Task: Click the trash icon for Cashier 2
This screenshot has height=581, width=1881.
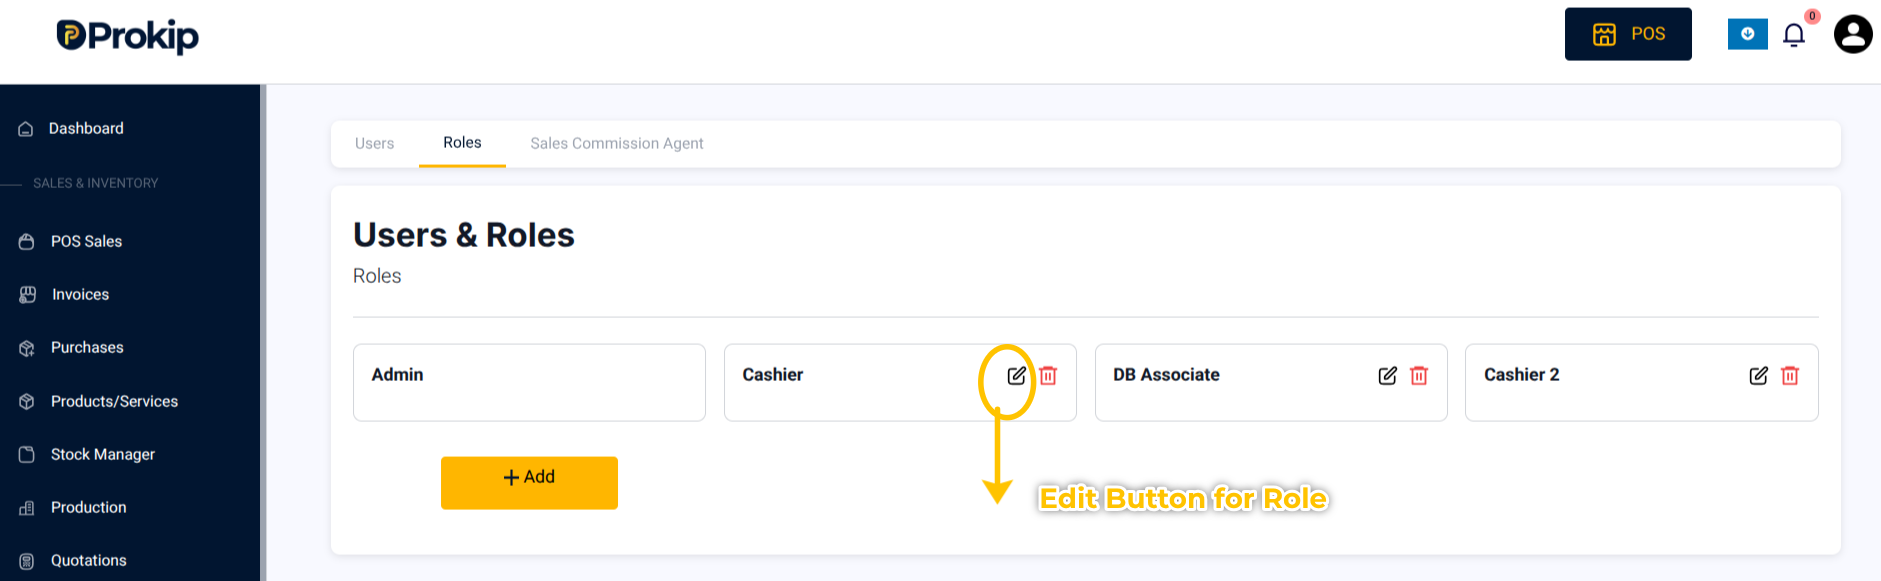Action: [x=1790, y=376]
